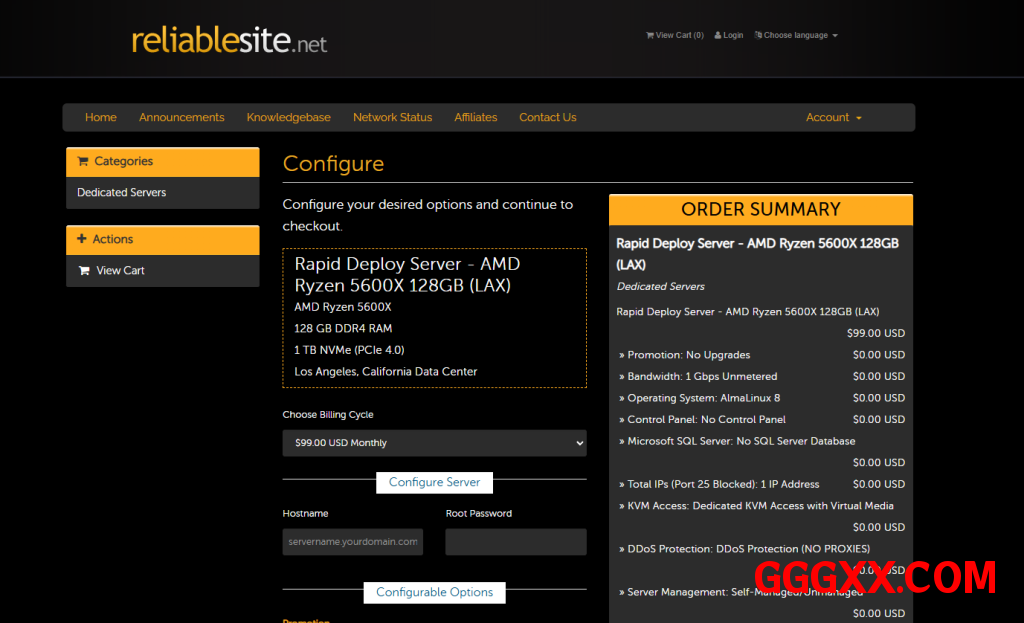Click the Login link in header
1024x623 pixels.
point(733,35)
